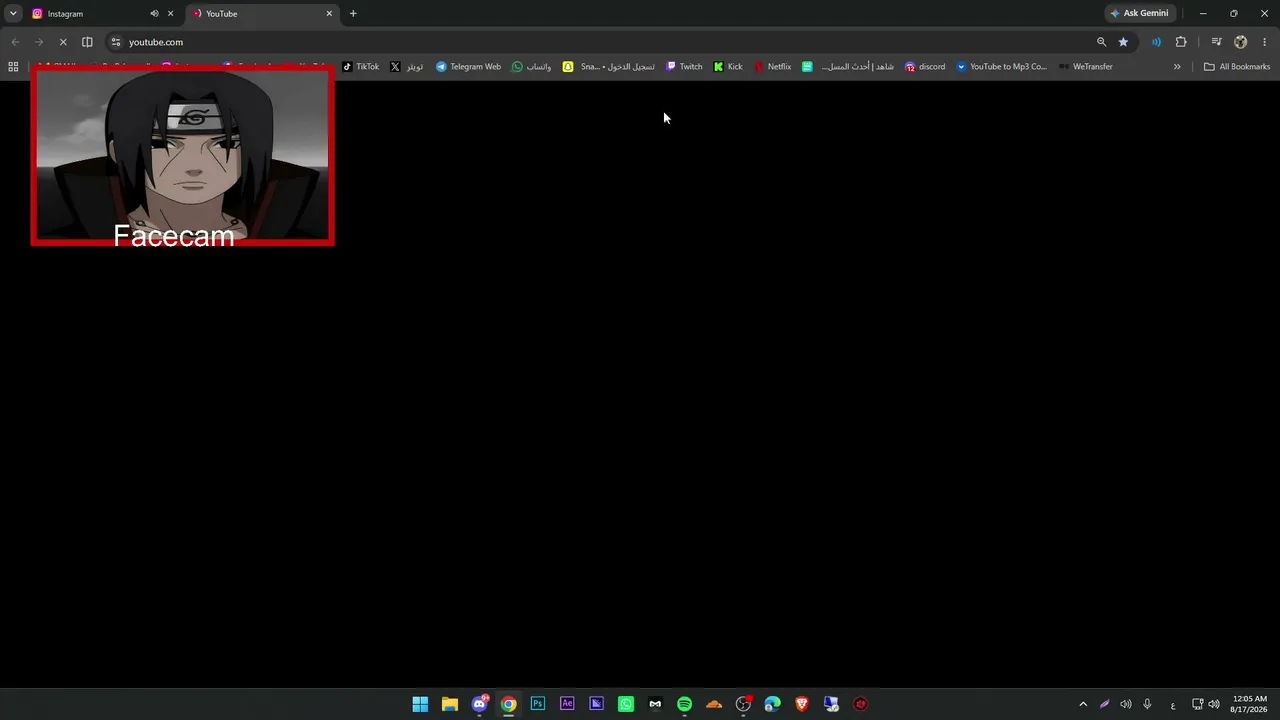Open the black M icon beside WhatsApp
This screenshot has height=720, width=1280.
655,704
